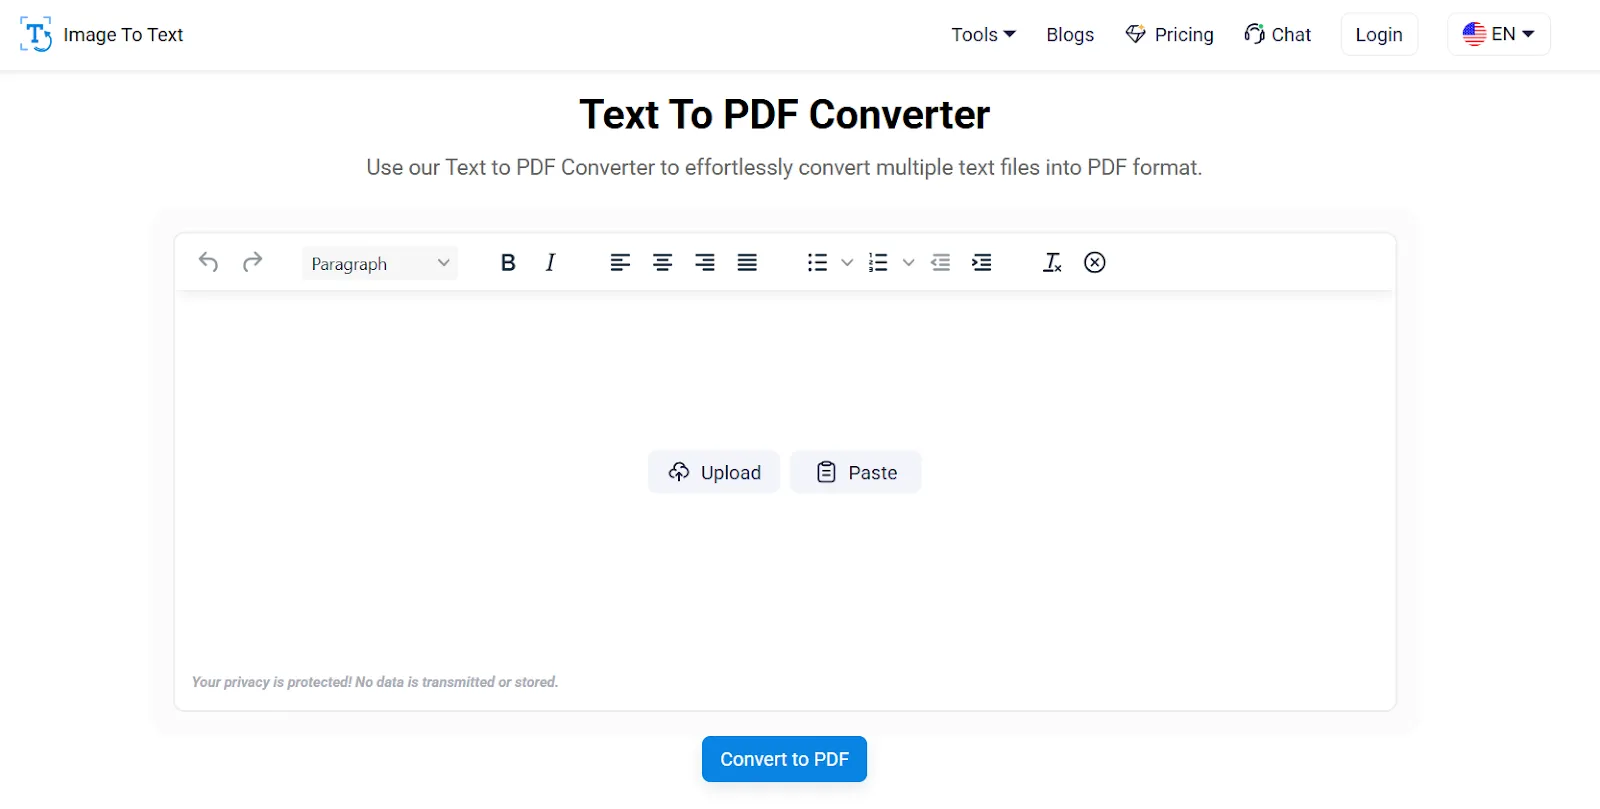Click the privacy protected notice text
The height and width of the screenshot is (809, 1600).
(375, 682)
